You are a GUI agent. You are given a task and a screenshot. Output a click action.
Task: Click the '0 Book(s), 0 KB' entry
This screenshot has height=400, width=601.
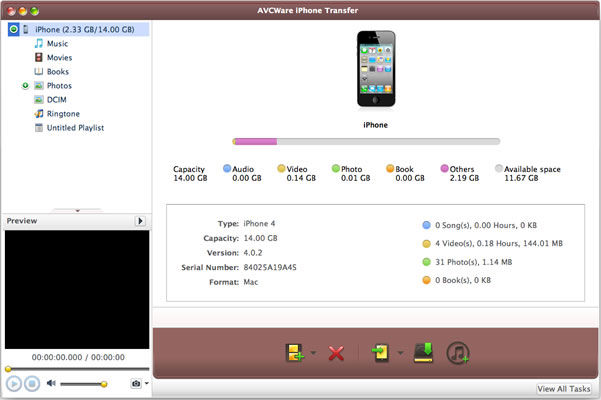click(x=463, y=280)
